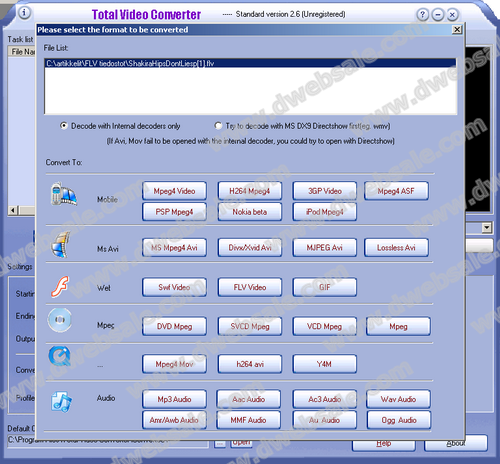The image size is (500, 464).
Task: Click the task list left scroll arrow
Action: pyautogui.click(x=13, y=210)
